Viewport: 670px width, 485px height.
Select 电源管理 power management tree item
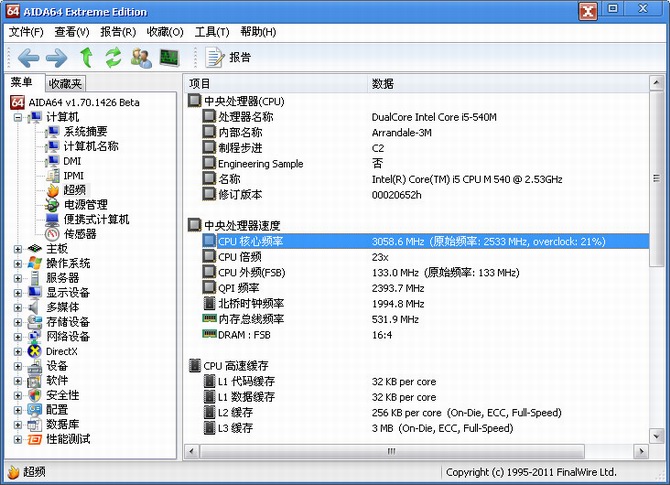[x=86, y=205]
